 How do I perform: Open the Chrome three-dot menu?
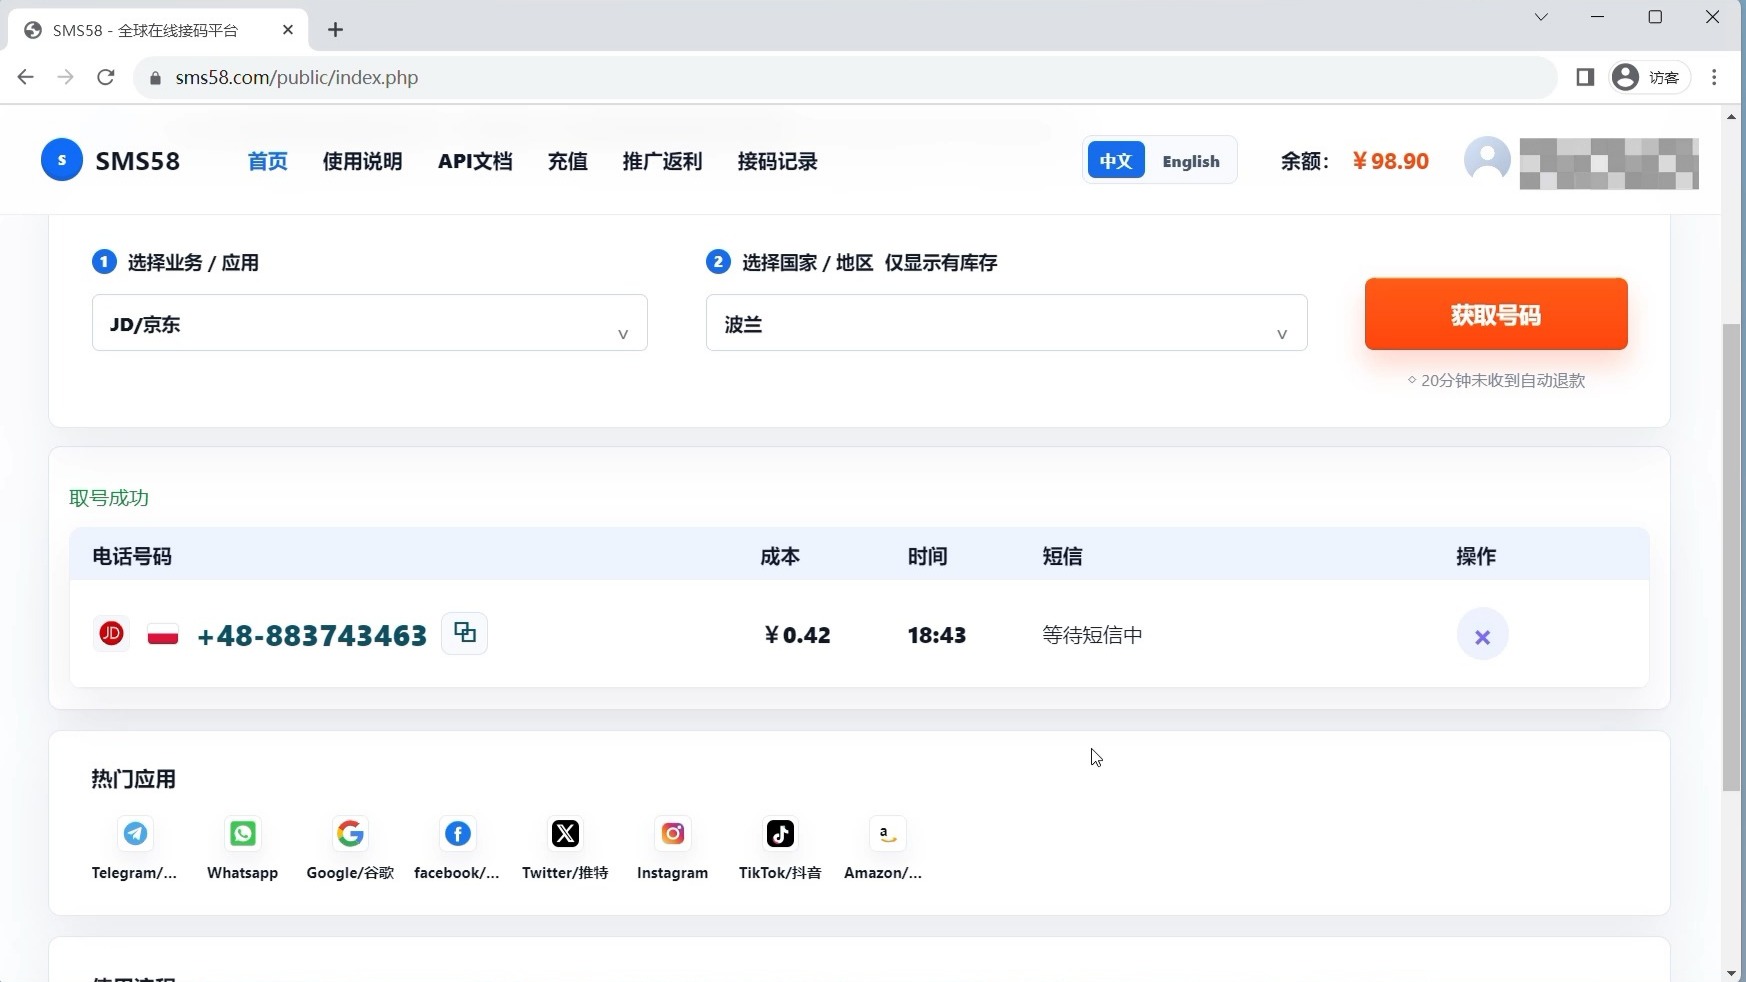(1715, 77)
